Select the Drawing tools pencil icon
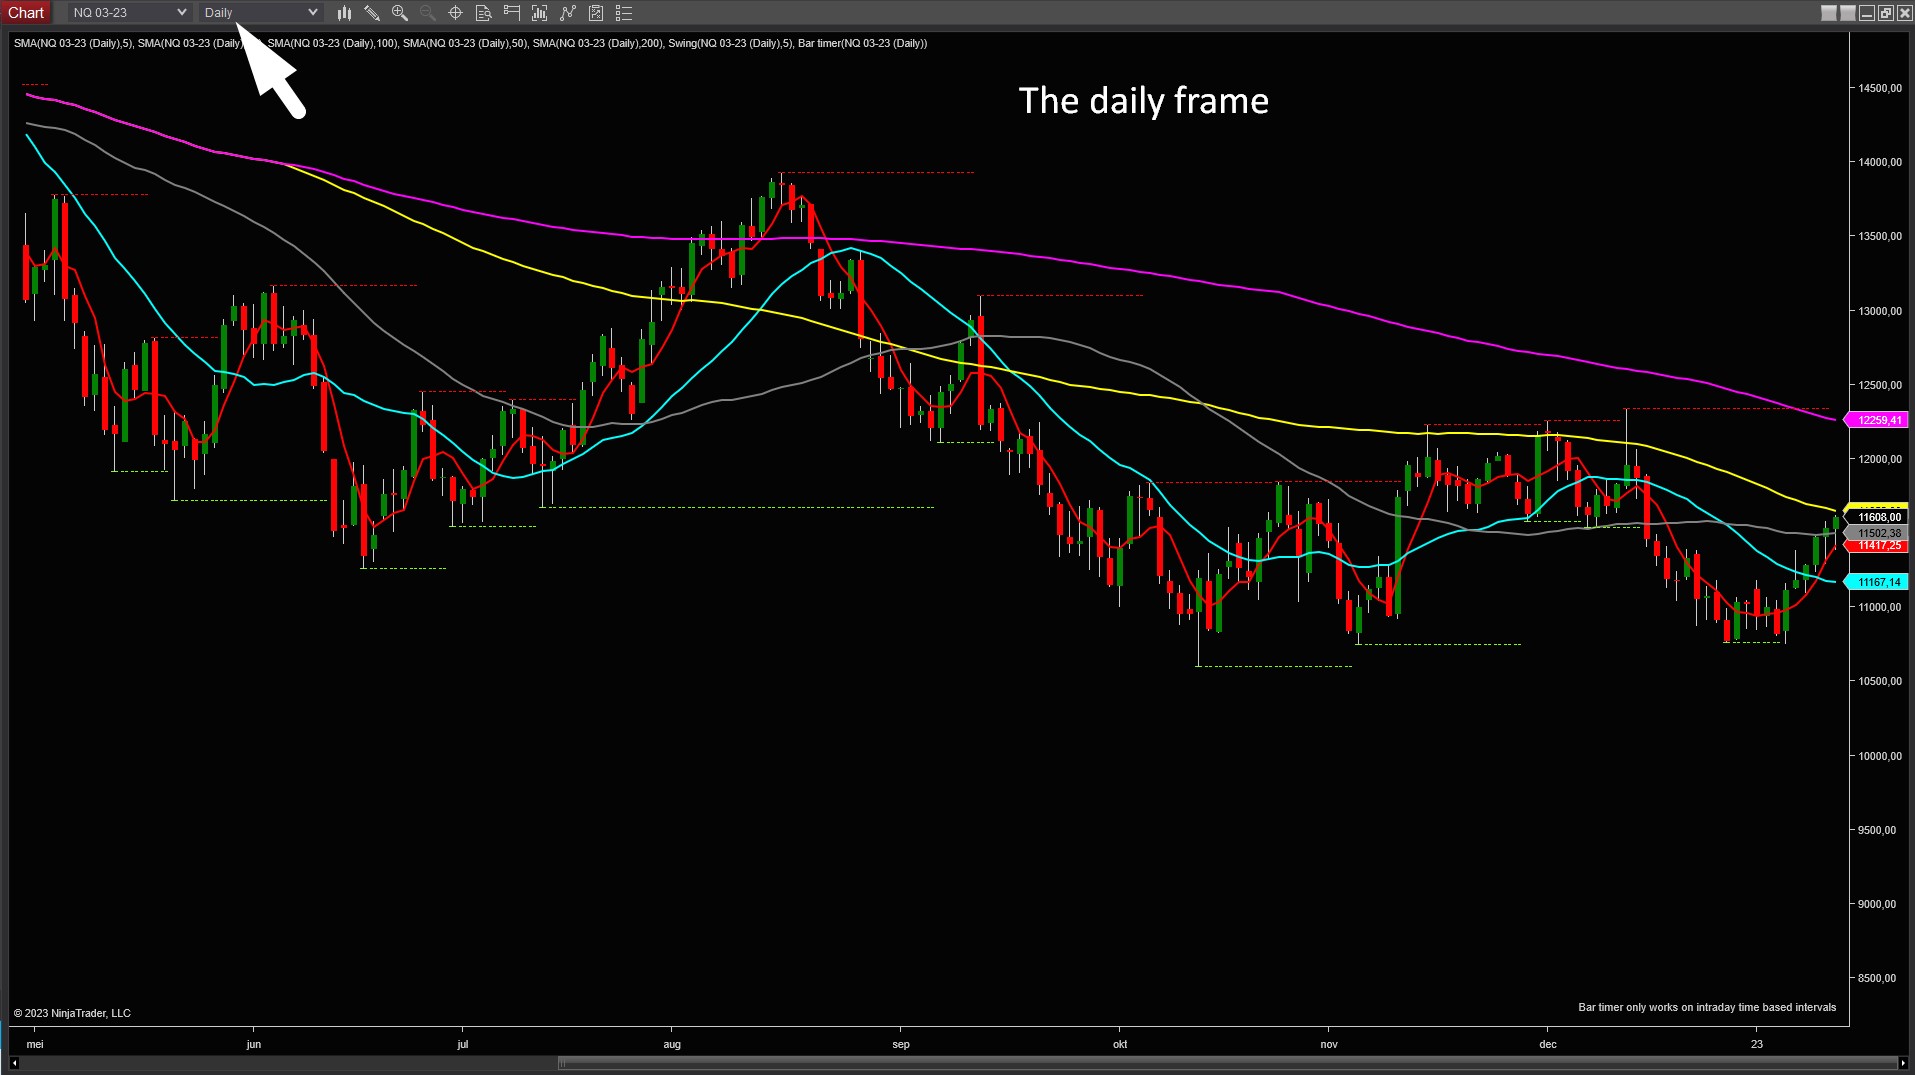Image resolution: width=1915 pixels, height=1075 pixels. [x=372, y=13]
